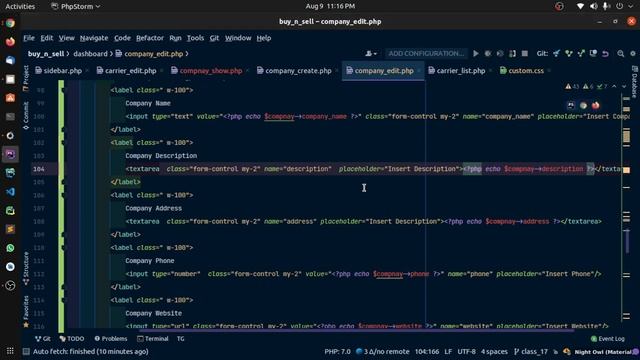Open page in Chrome browser icon in editor

[x=583, y=105]
